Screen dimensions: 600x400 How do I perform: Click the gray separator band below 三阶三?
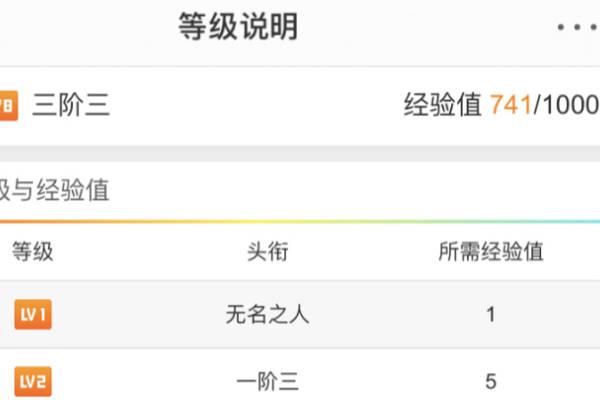300,153
